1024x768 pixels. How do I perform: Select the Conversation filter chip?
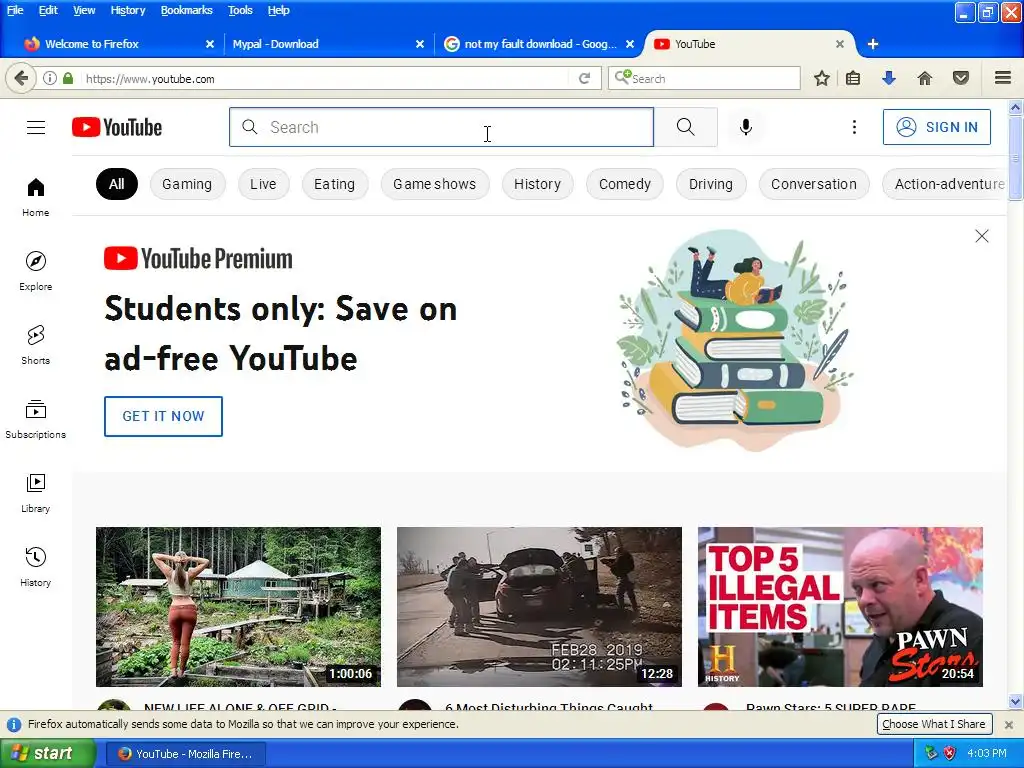814,184
